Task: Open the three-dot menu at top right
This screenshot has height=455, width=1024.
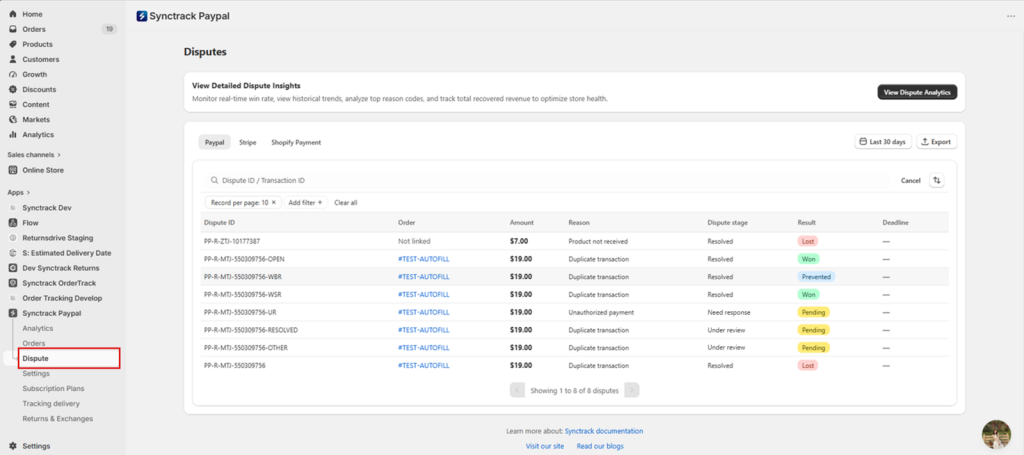Action: click(x=1011, y=16)
